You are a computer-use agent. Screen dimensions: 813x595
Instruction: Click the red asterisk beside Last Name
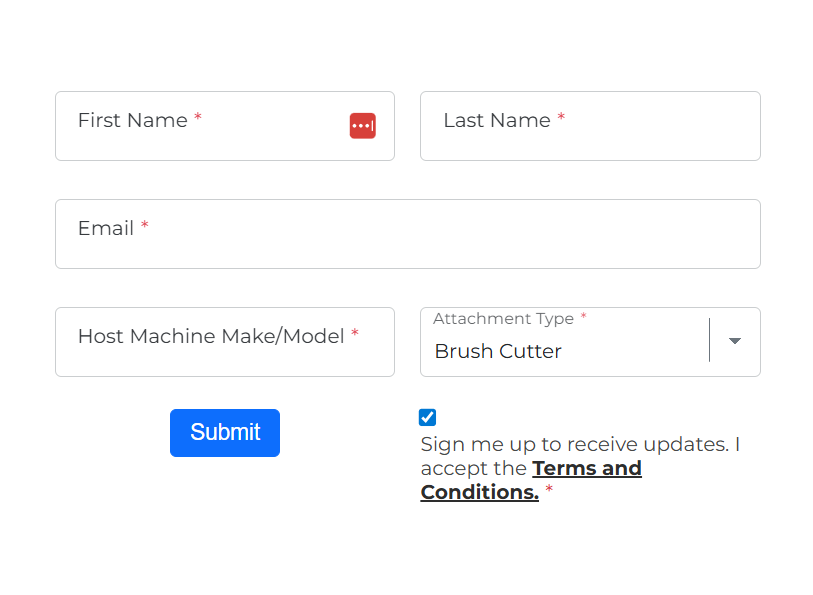pyautogui.click(x=561, y=119)
